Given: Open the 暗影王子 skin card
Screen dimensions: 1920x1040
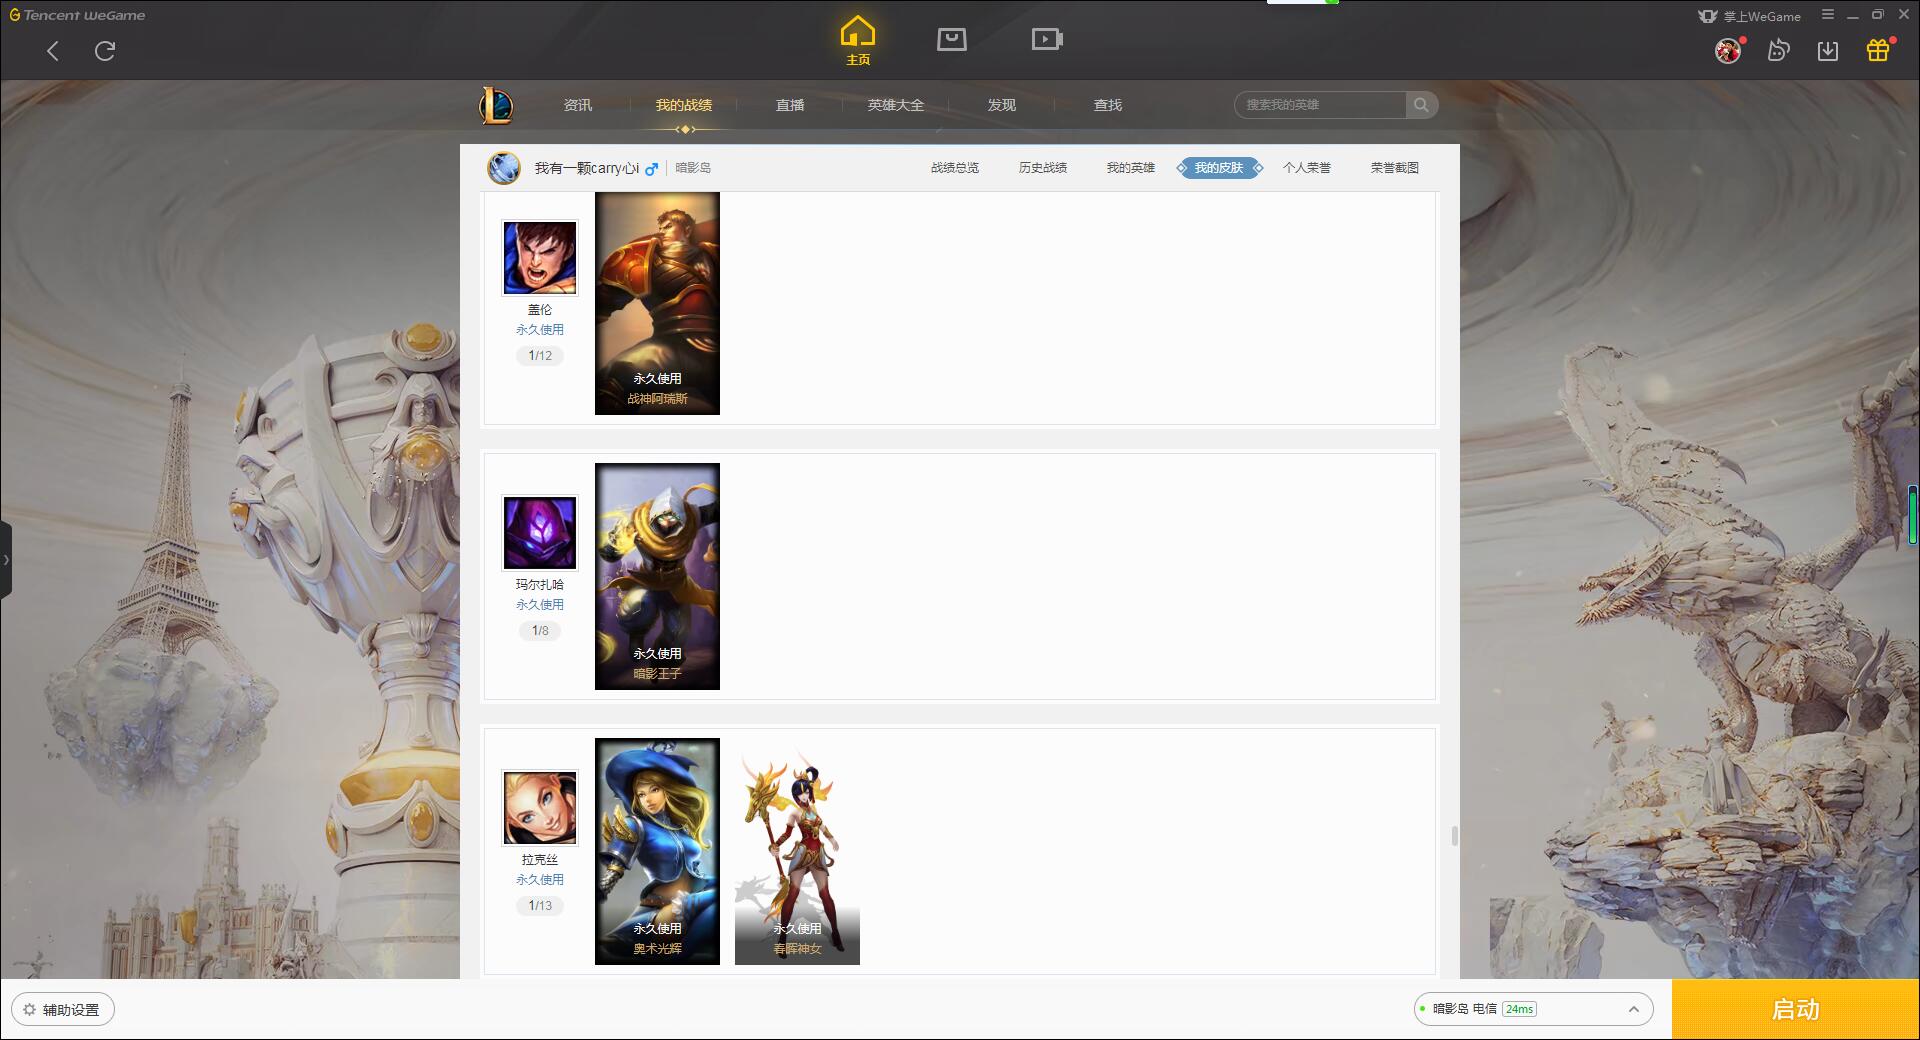Looking at the screenshot, I should [657, 576].
